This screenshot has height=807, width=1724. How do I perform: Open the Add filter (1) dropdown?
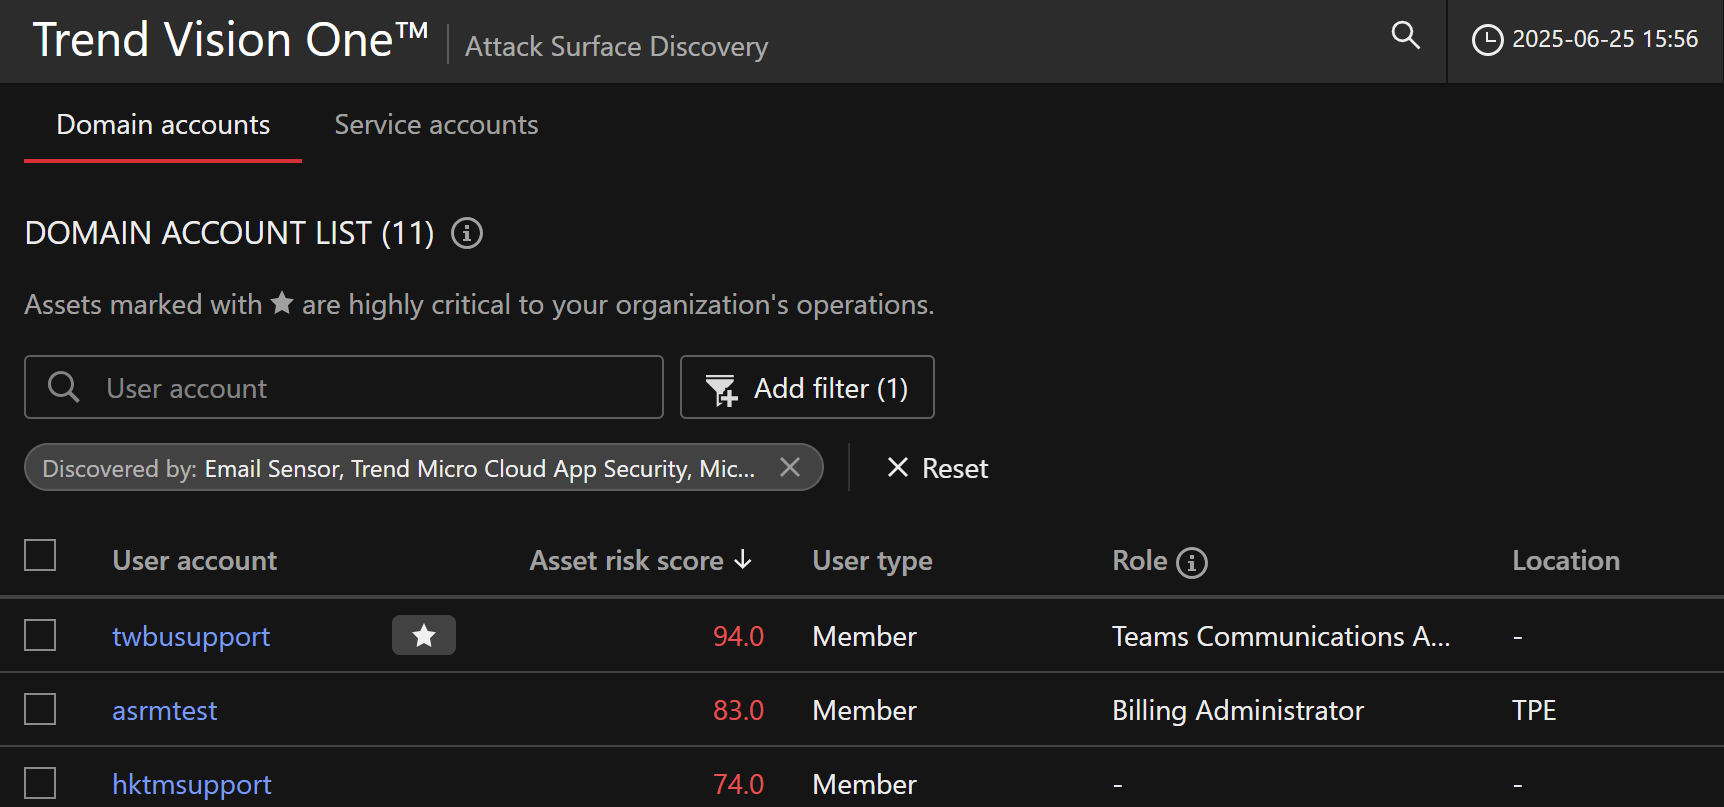(x=807, y=387)
